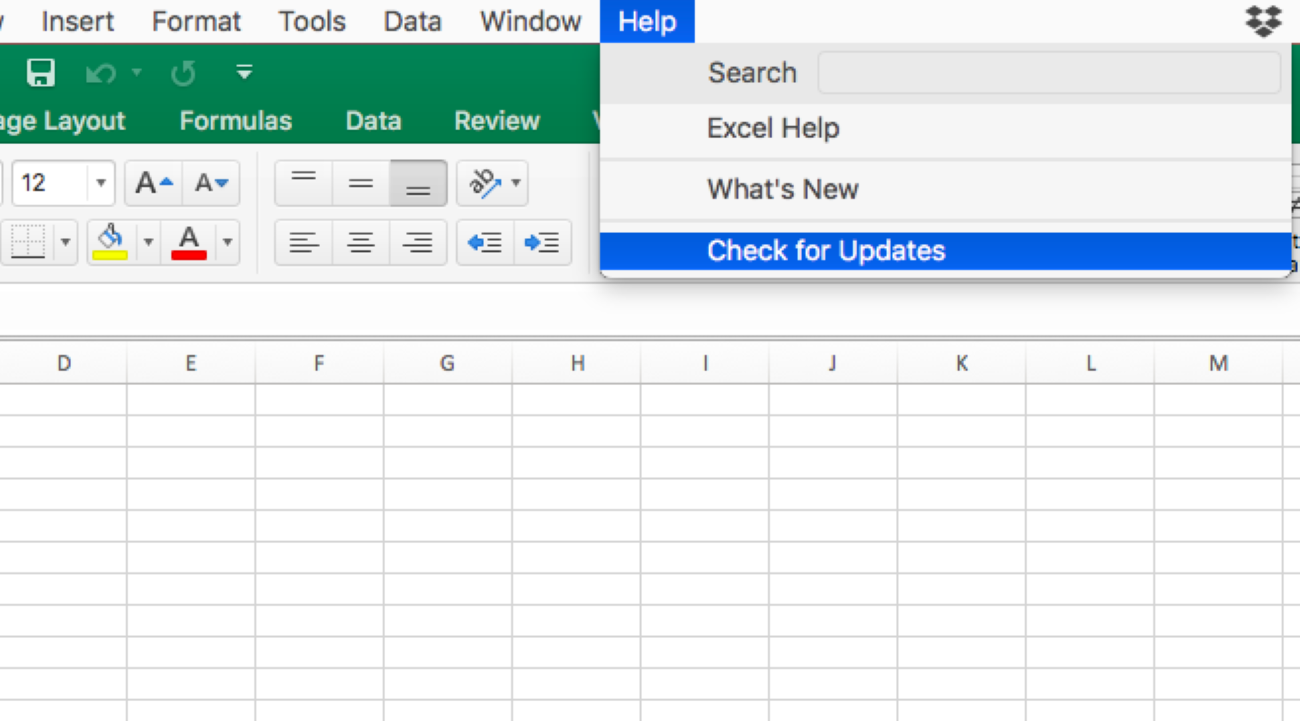Toggle right text alignment

click(x=418, y=242)
